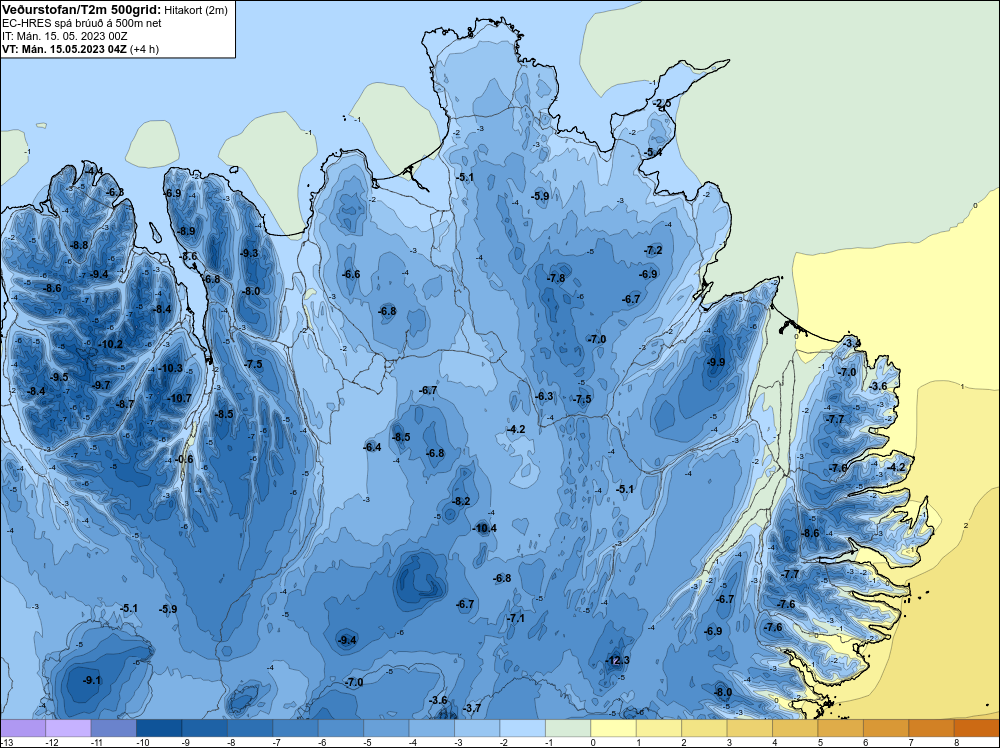Viewport: 1000px width, 748px height.
Task: Click the 'IT: Mán. 15. 05. 2023 00Z' line
Action: [64, 36]
